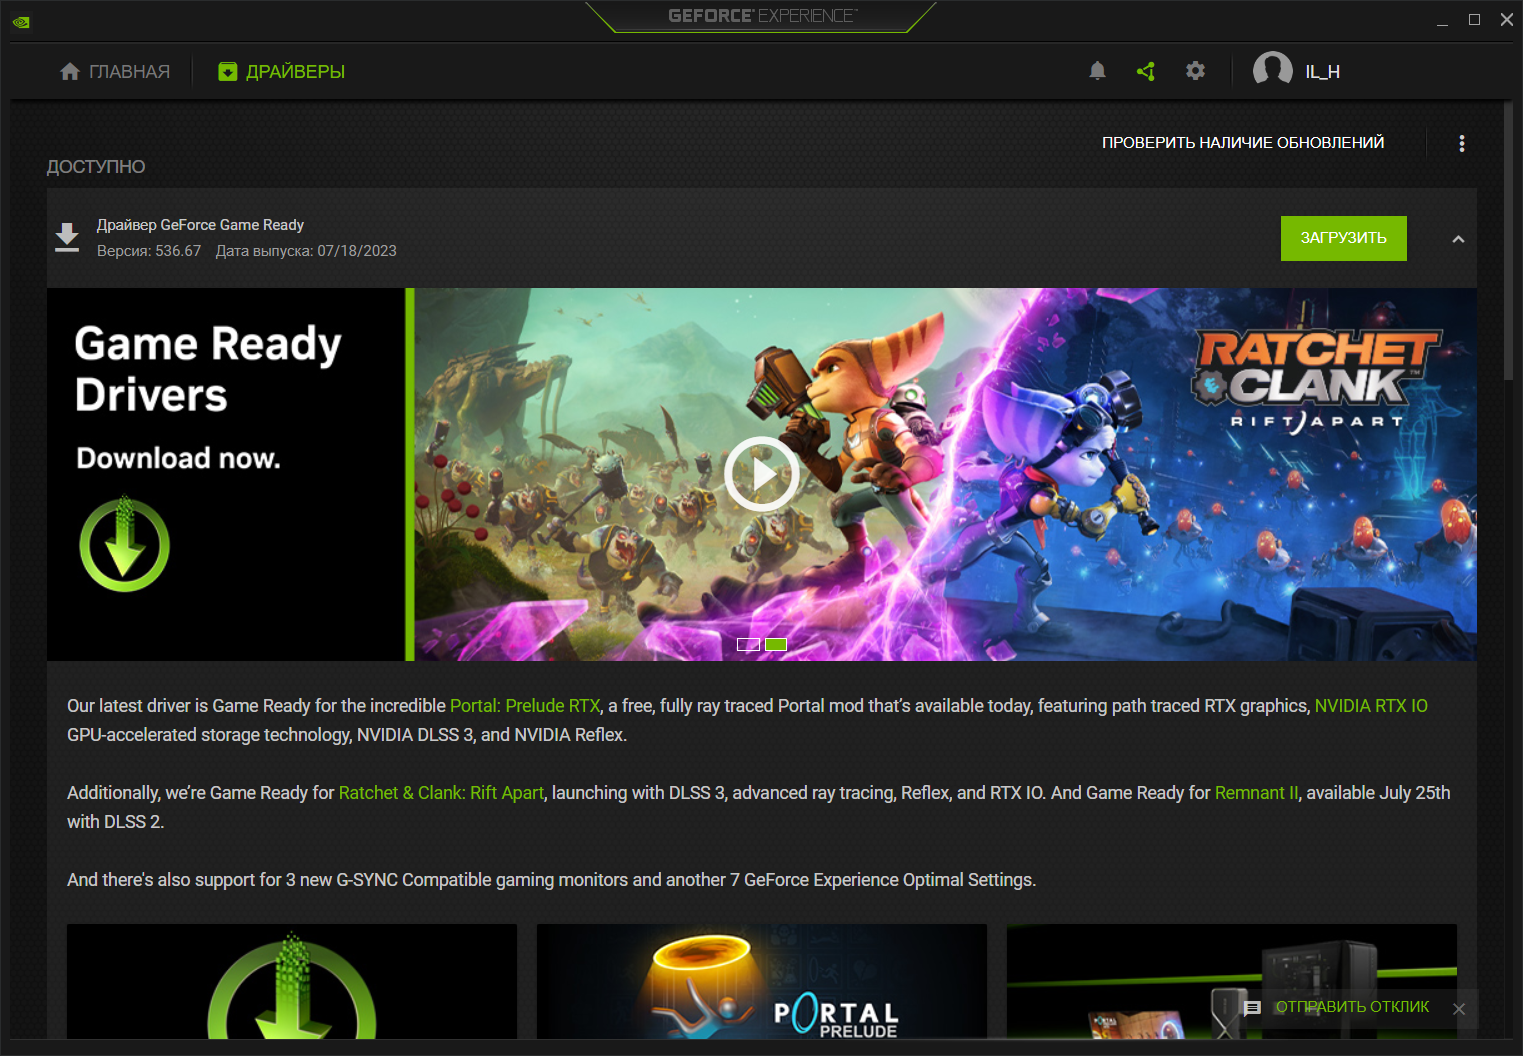Viewport: 1523px width, 1056px height.
Task: Click the green ЗАГРУЗИТЬ button
Action: point(1344,238)
